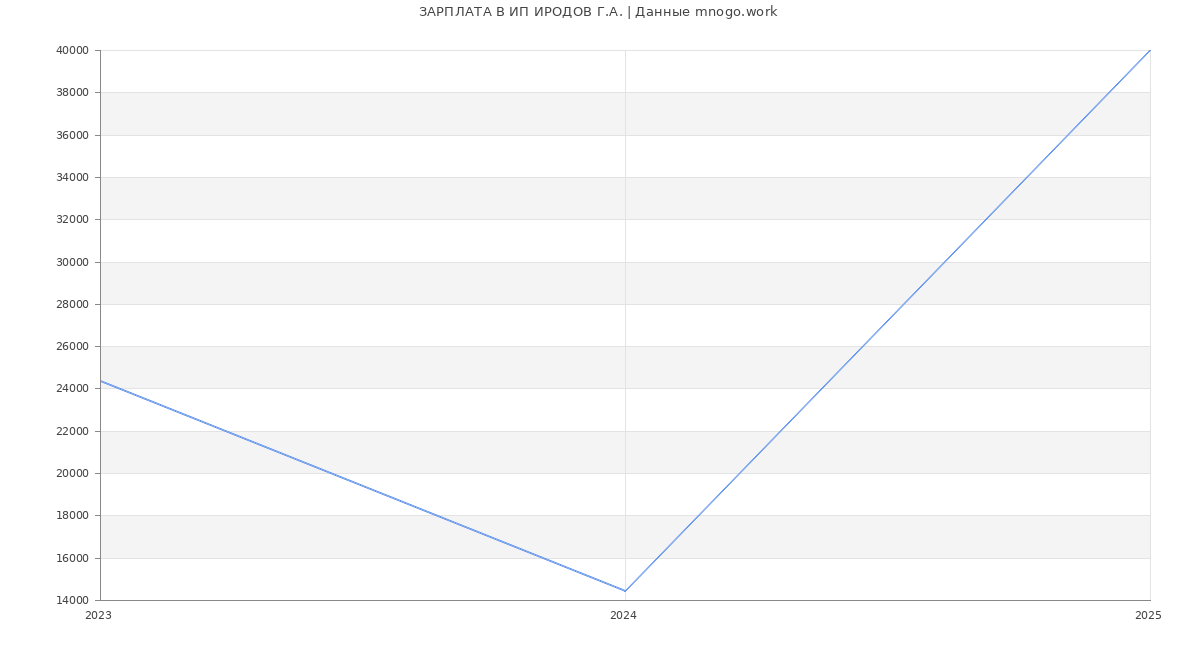The image size is (1200, 650).
Task: Click the 22000 y-axis label
Action: [73, 431]
